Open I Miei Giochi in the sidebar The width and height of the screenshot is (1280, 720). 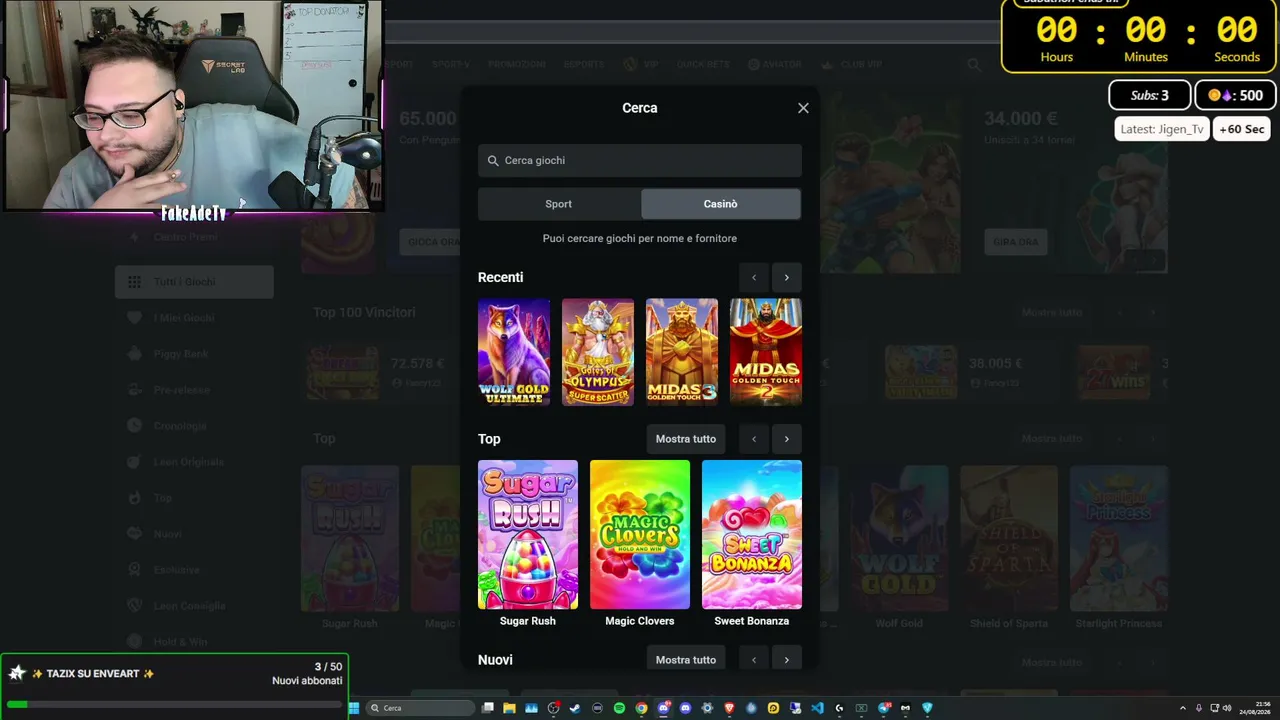click(x=194, y=318)
